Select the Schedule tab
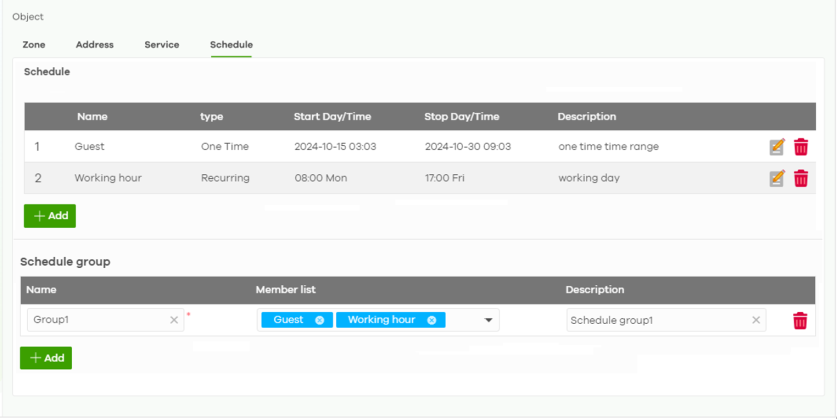The image size is (837, 419). click(231, 45)
